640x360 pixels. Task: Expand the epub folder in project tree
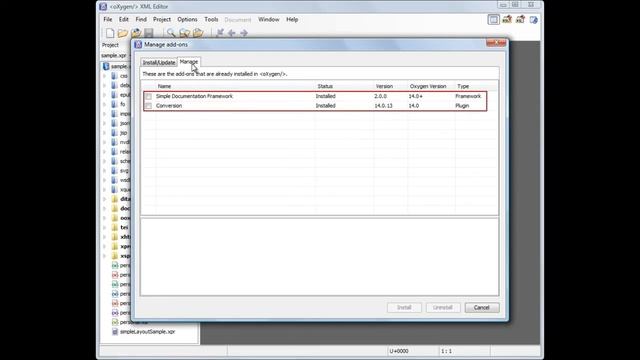pos(104,95)
